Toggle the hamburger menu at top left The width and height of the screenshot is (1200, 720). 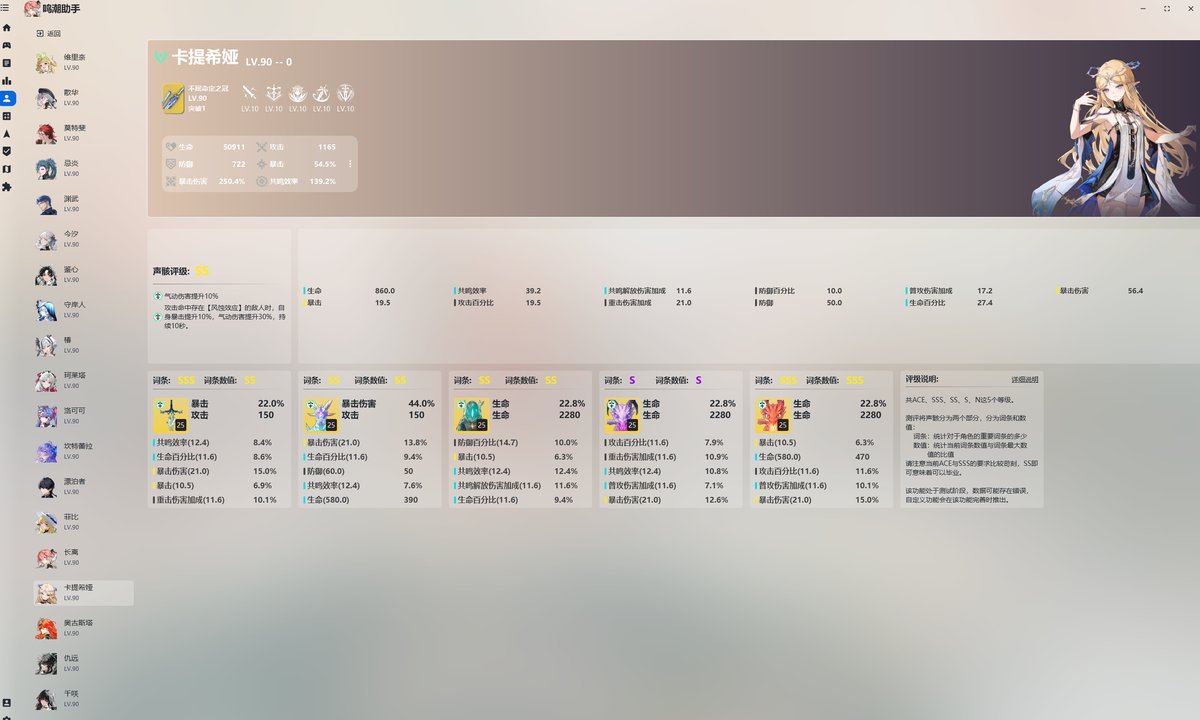pyautogui.click(x=7, y=8)
